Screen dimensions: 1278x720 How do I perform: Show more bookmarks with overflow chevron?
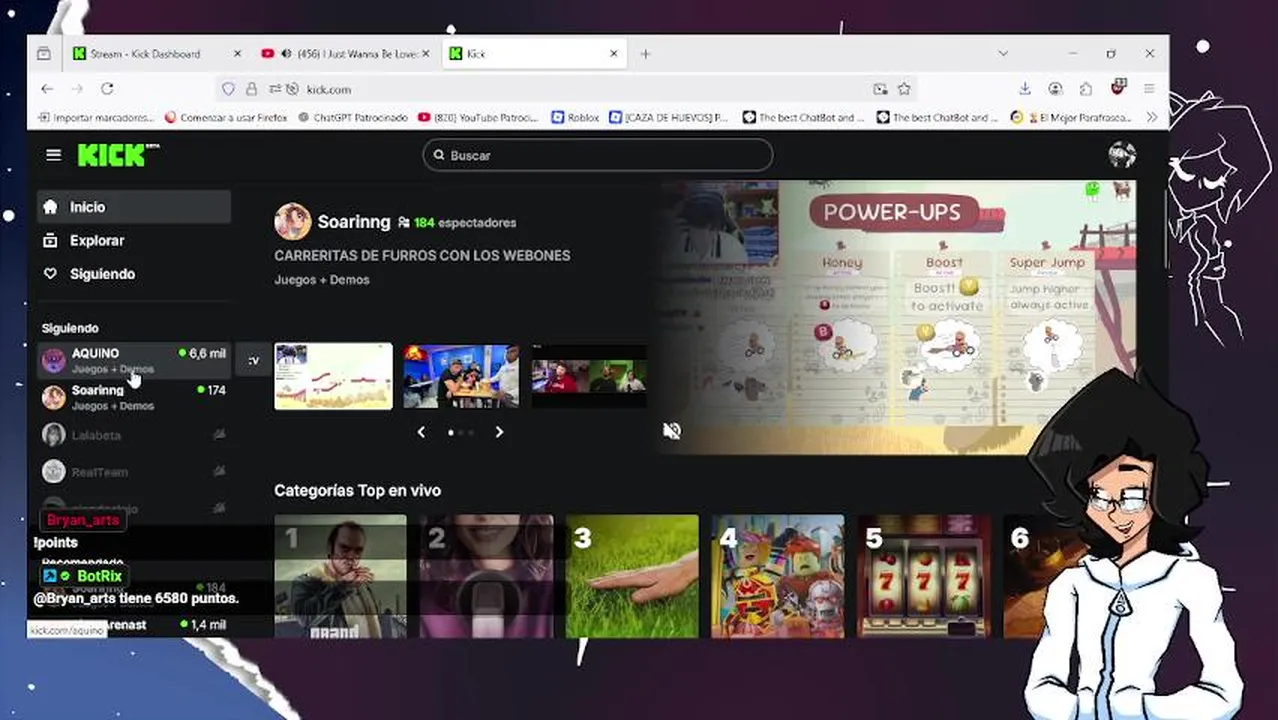pos(1152,117)
